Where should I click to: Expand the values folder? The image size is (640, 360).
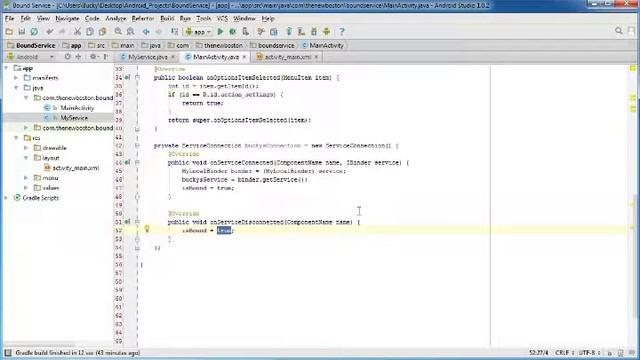pyautogui.click(x=26, y=188)
